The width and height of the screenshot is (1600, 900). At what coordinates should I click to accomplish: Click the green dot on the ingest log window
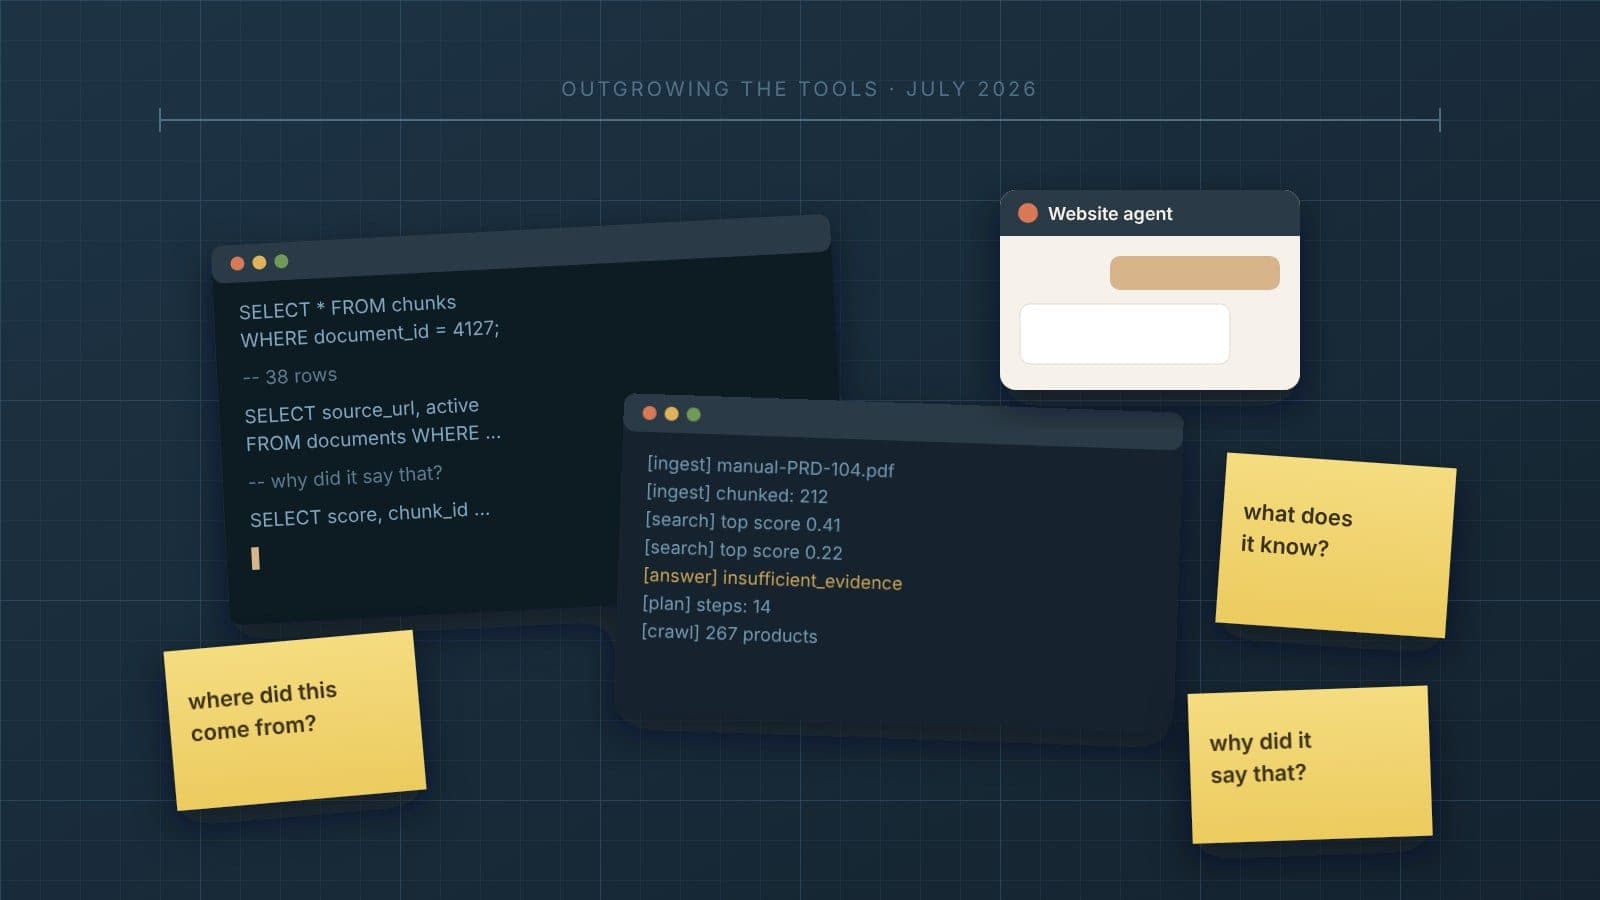point(693,414)
